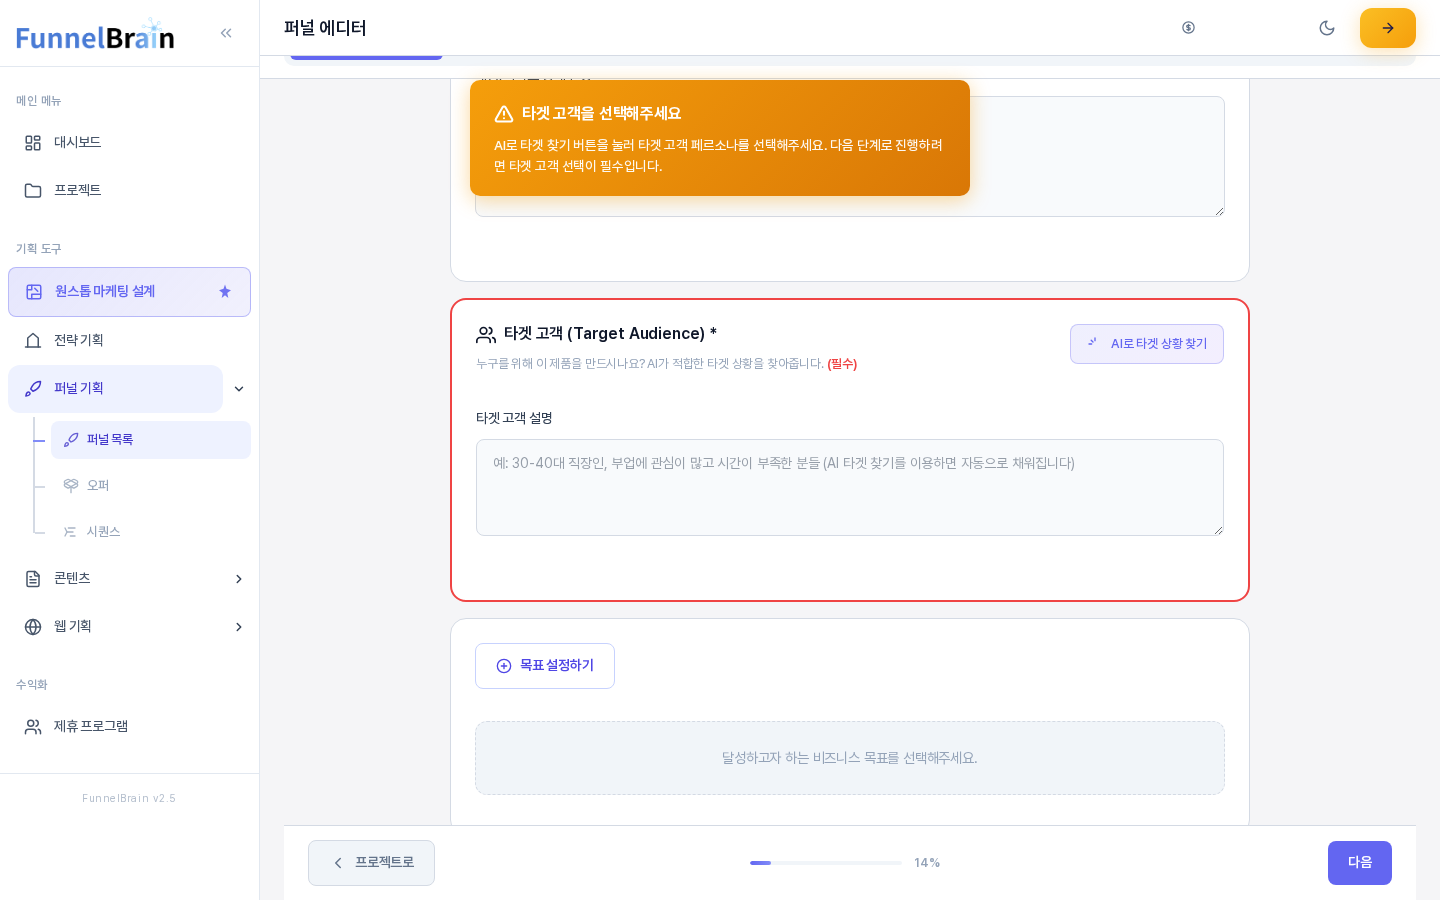Click the 다음 button
The image size is (1440, 900).
(x=1360, y=863)
